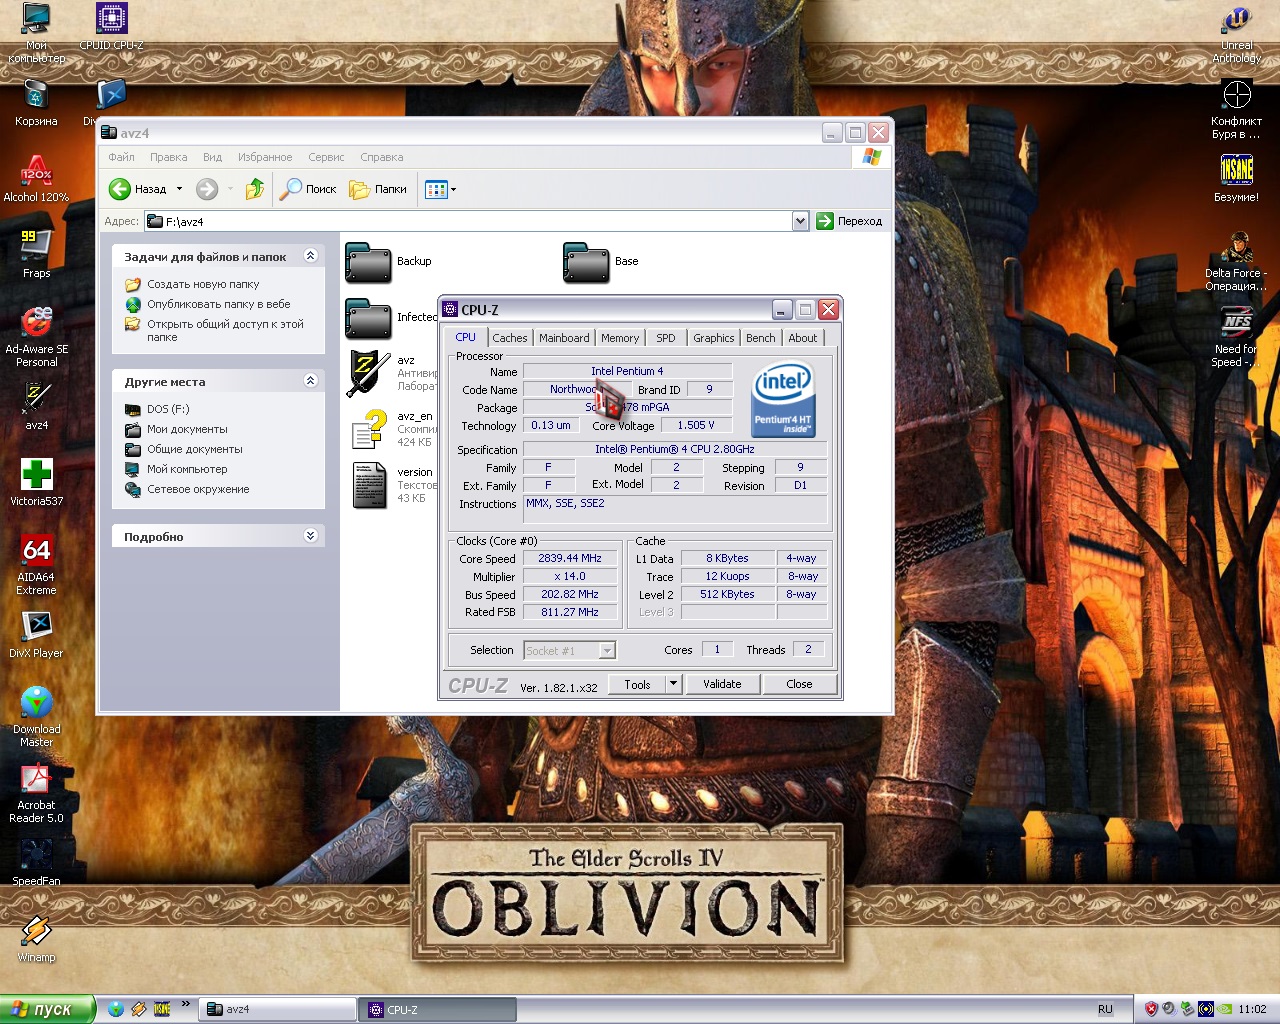Open the address bar dropdown
Screen dimensions: 1280x1024
click(799, 221)
